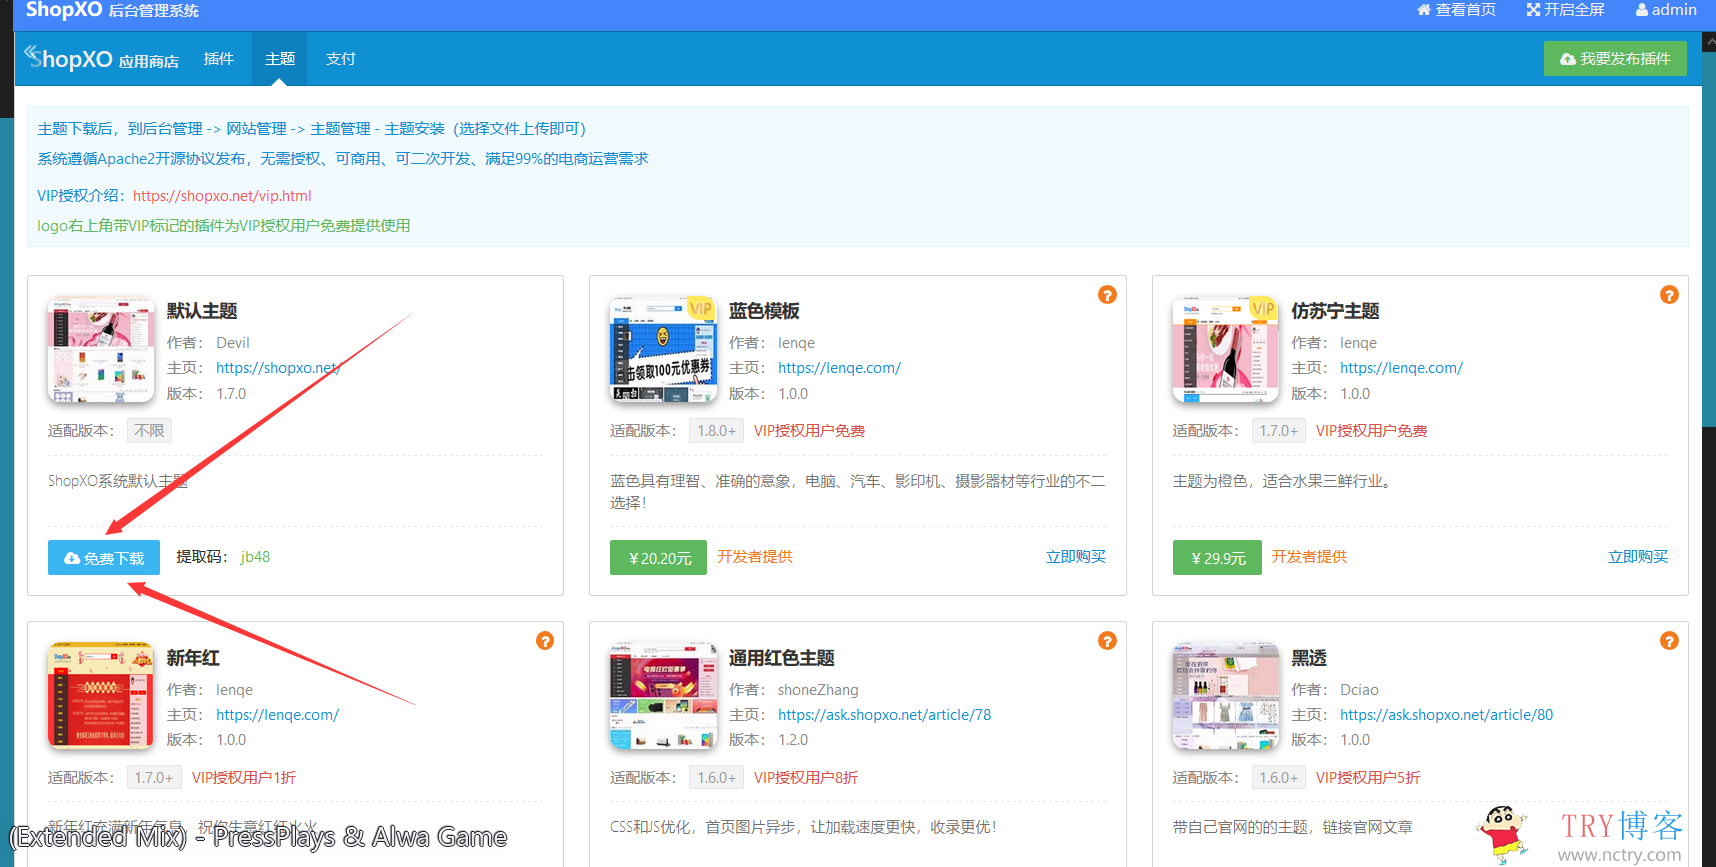Viewport: 1716px width, 867px height.
Task: Click help icon on 通用红色主题 card
Action: click(x=1107, y=641)
